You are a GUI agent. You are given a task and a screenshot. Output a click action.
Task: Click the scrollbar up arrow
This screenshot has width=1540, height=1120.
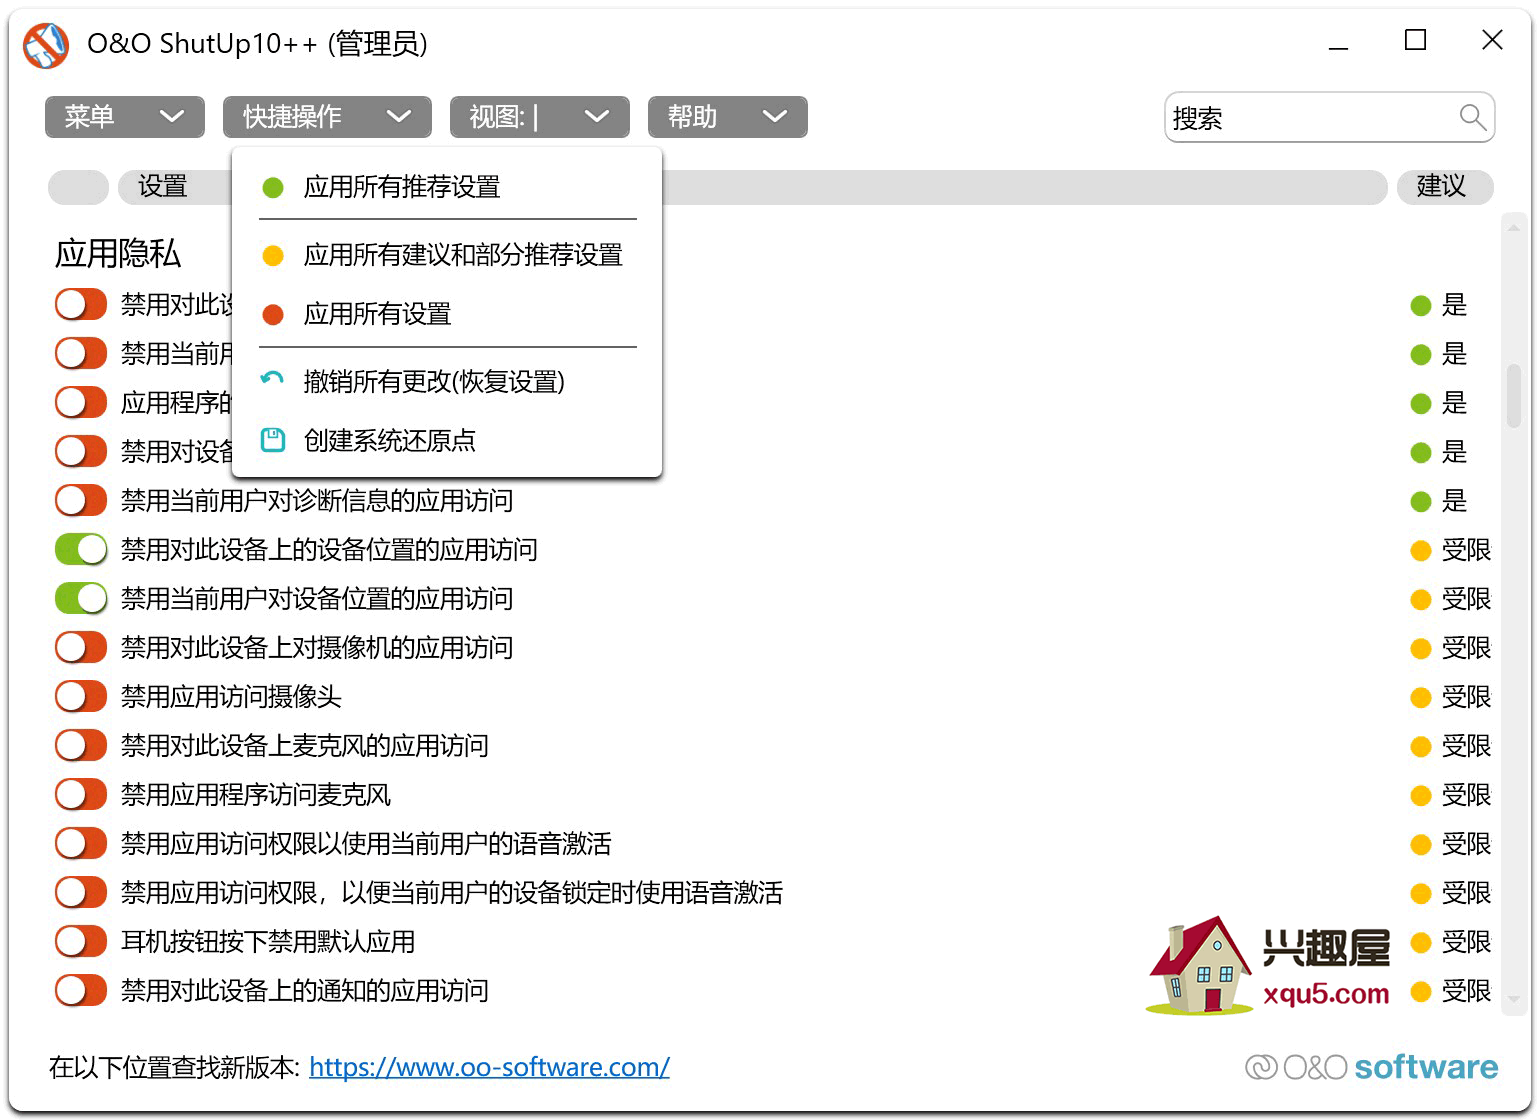pyautogui.click(x=1514, y=227)
